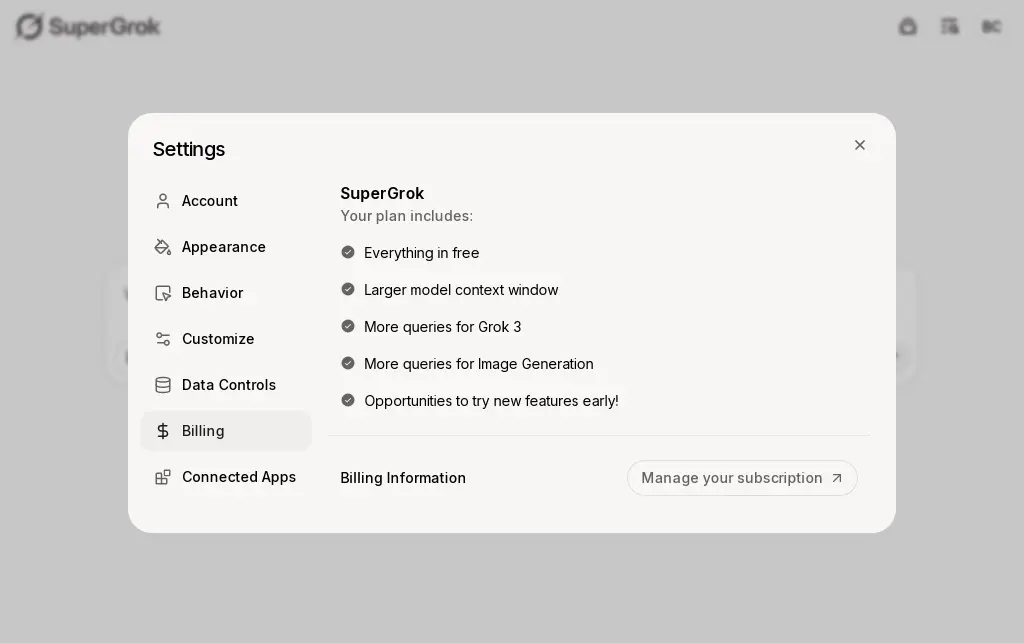1024x643 pixels.
Task: Click Manage your subscription button
Action: [x=742, y=478]
